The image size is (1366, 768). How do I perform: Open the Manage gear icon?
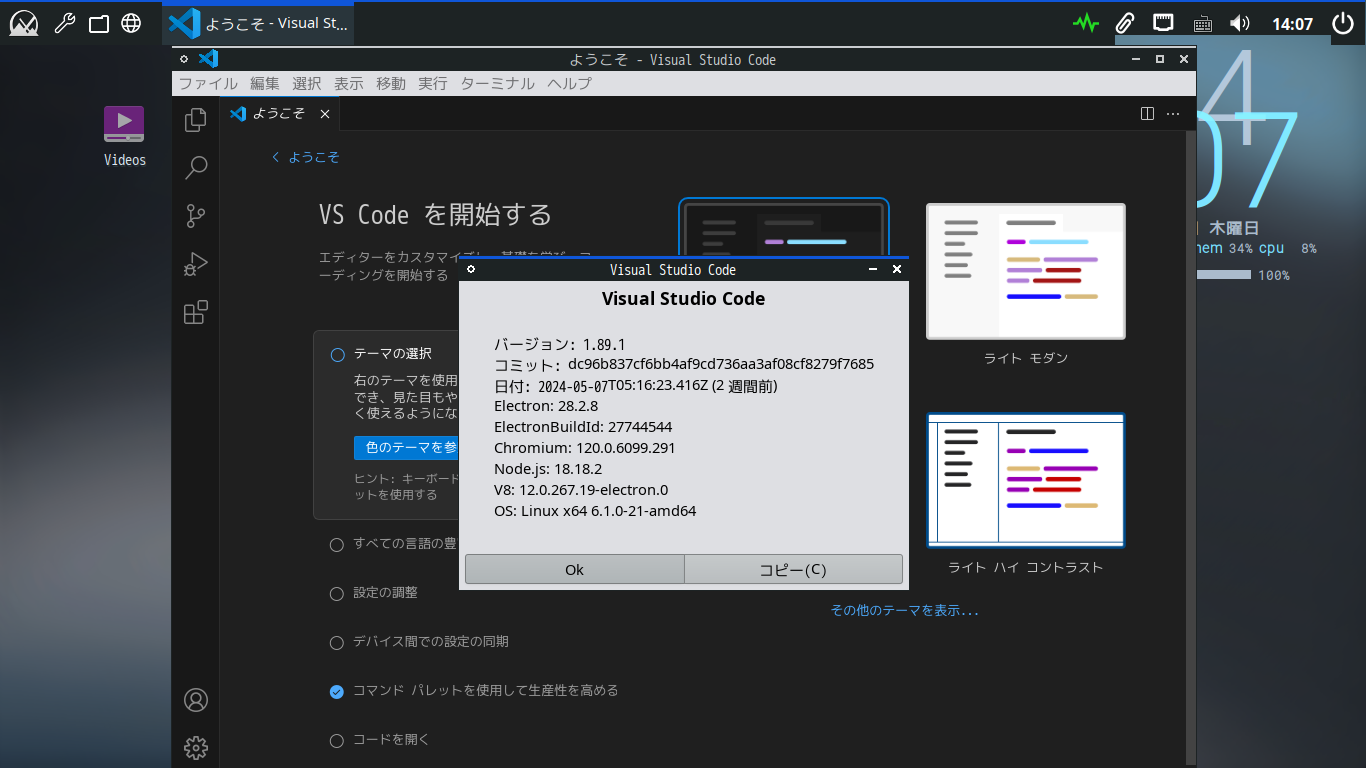[196, 747]
